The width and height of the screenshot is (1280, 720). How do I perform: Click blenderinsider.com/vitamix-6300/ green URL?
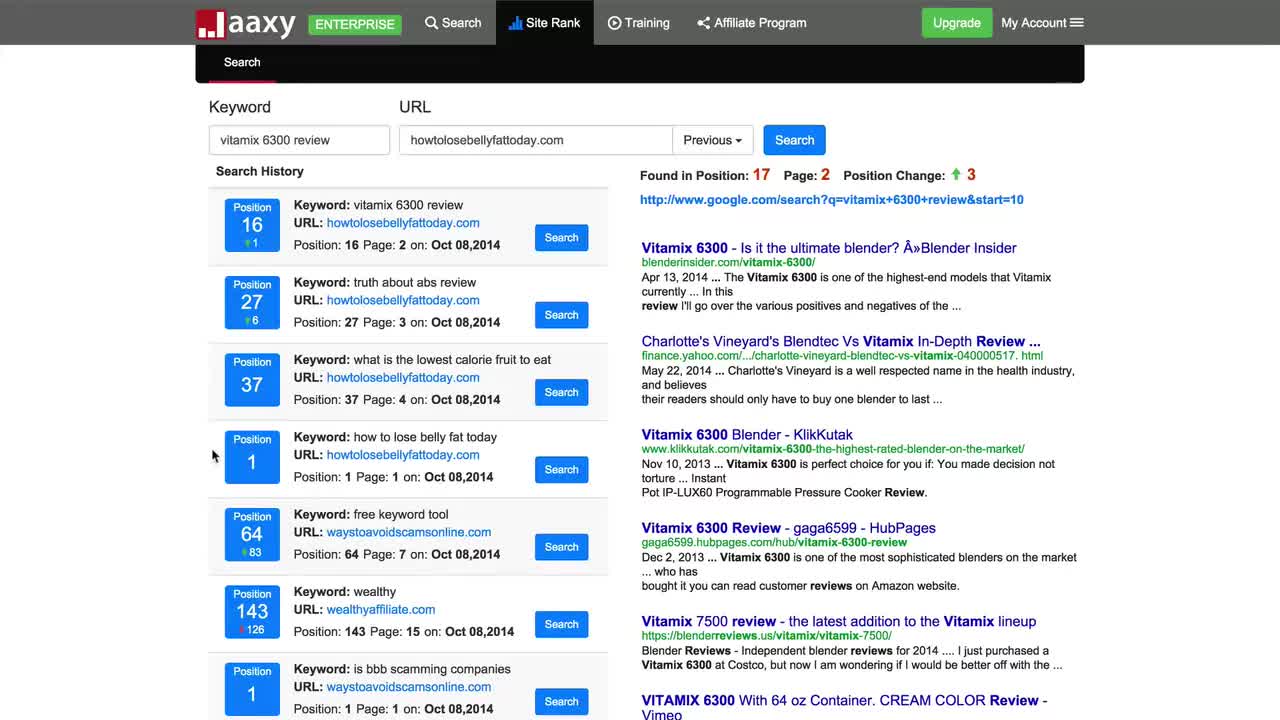click(728, 263)
